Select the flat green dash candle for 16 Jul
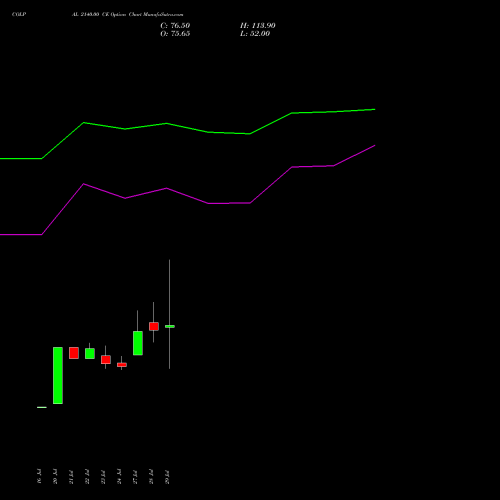Screen dimensions: 500x500 (42, 407)
